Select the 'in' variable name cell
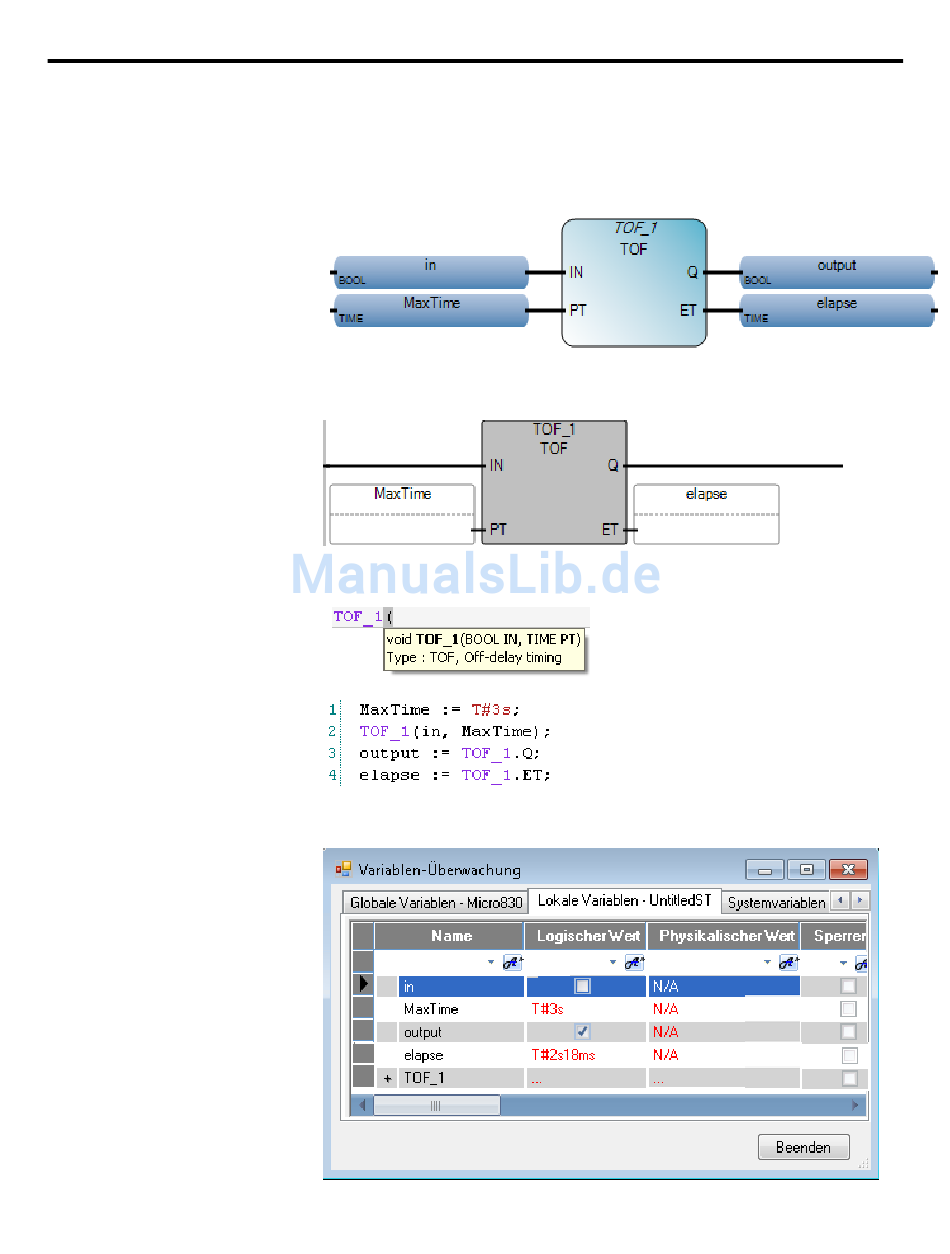Screen dimensions: 950x1254 pyautogui.click(x=461, y=986)
